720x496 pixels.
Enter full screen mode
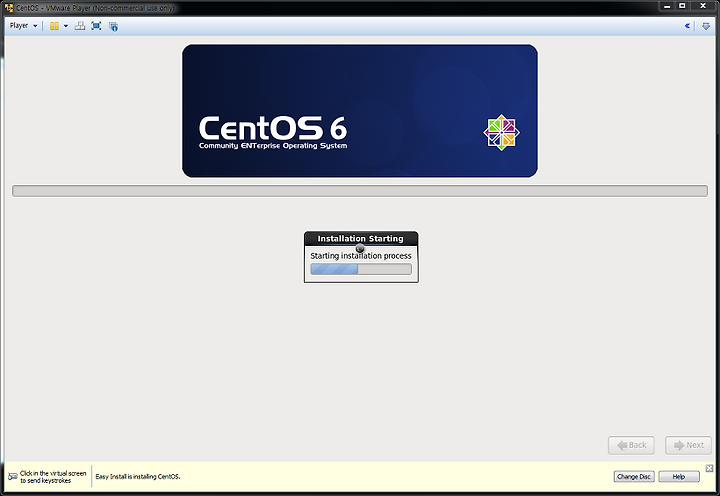pos(96,26)
